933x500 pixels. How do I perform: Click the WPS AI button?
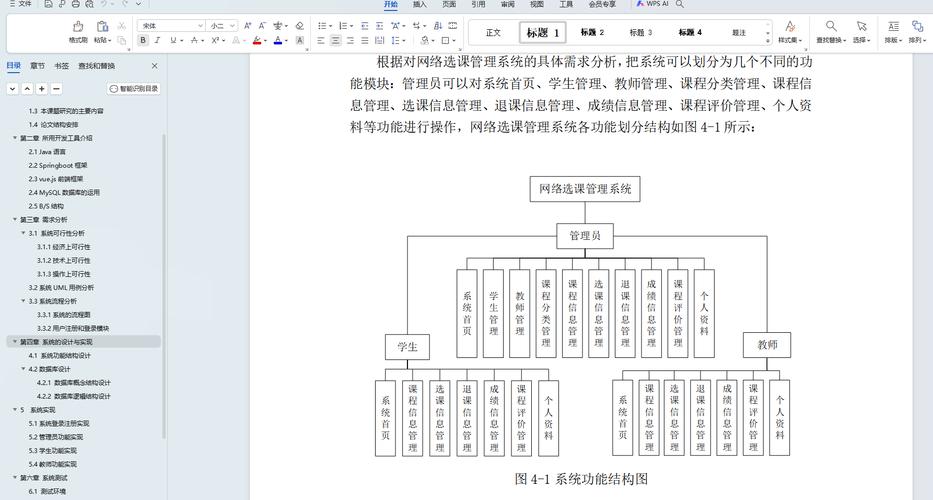pos(652,4)
